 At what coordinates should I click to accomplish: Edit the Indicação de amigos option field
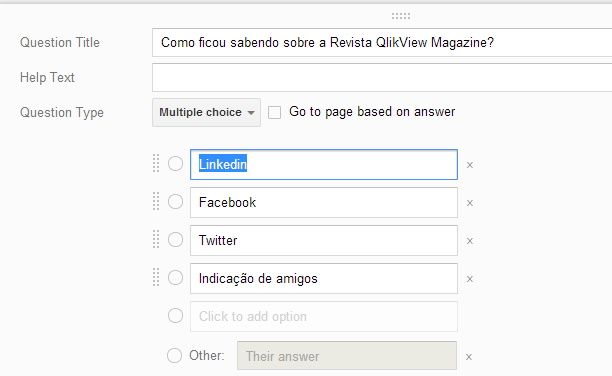pyautogui.click(x=324, y=278)
